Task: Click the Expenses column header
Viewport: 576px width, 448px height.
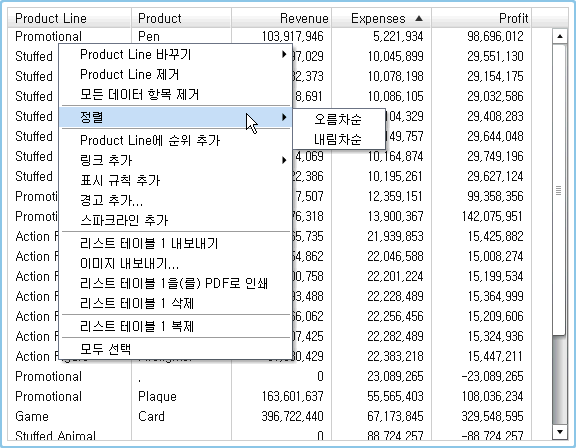Action: [x=381, y=18]
